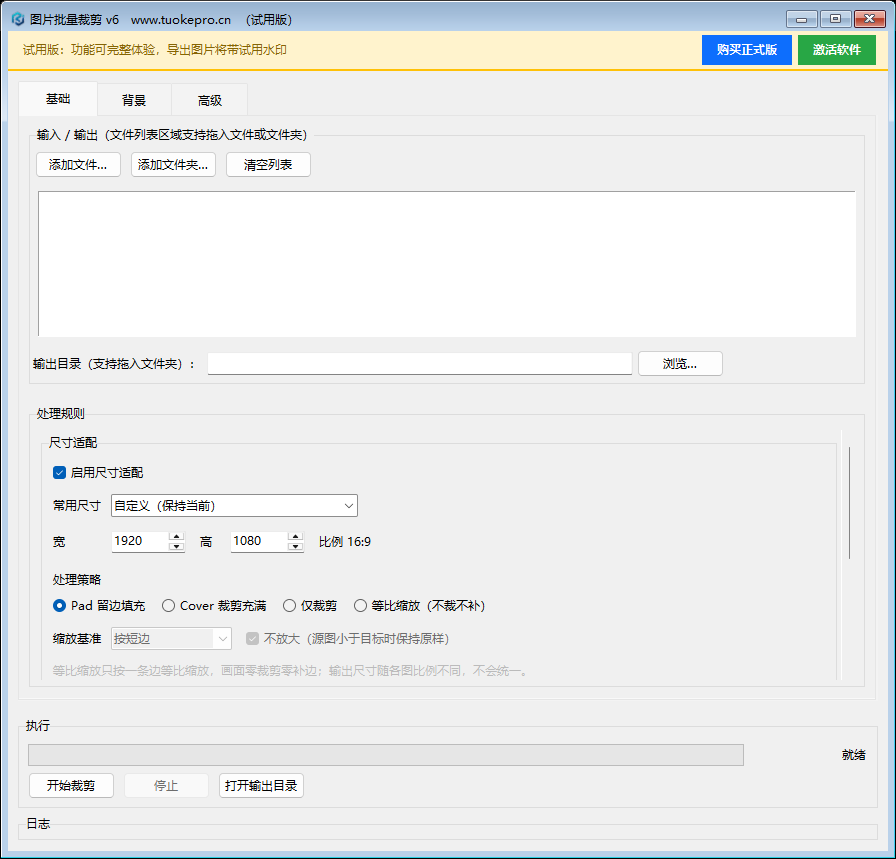
Task: Increase the width with up arrow
Action: (177, 537)
